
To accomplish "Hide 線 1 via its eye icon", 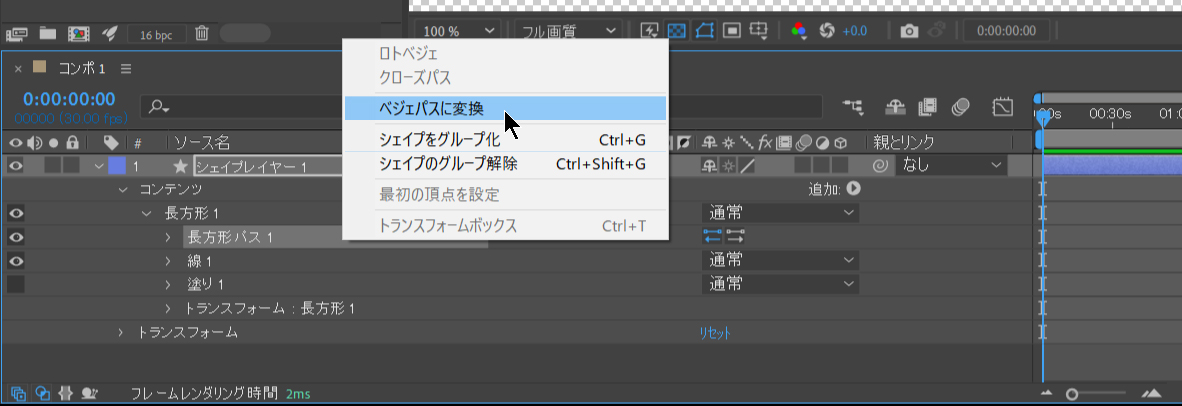I will pyautogui.click(x=16, y=261).
